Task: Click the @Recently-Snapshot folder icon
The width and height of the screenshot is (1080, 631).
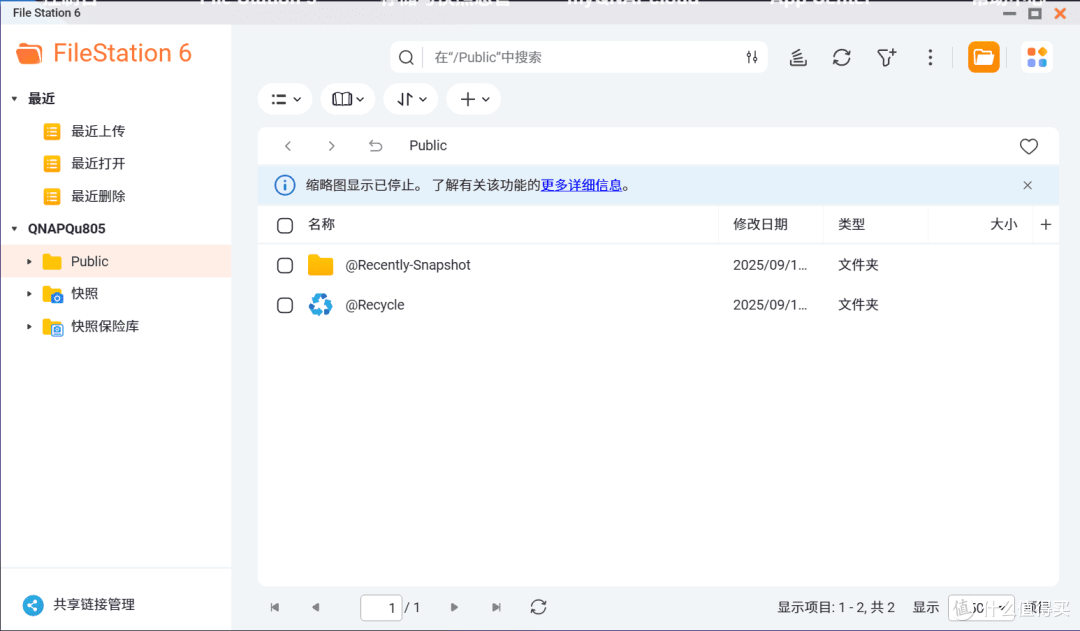Action: [x=320, y=265]
